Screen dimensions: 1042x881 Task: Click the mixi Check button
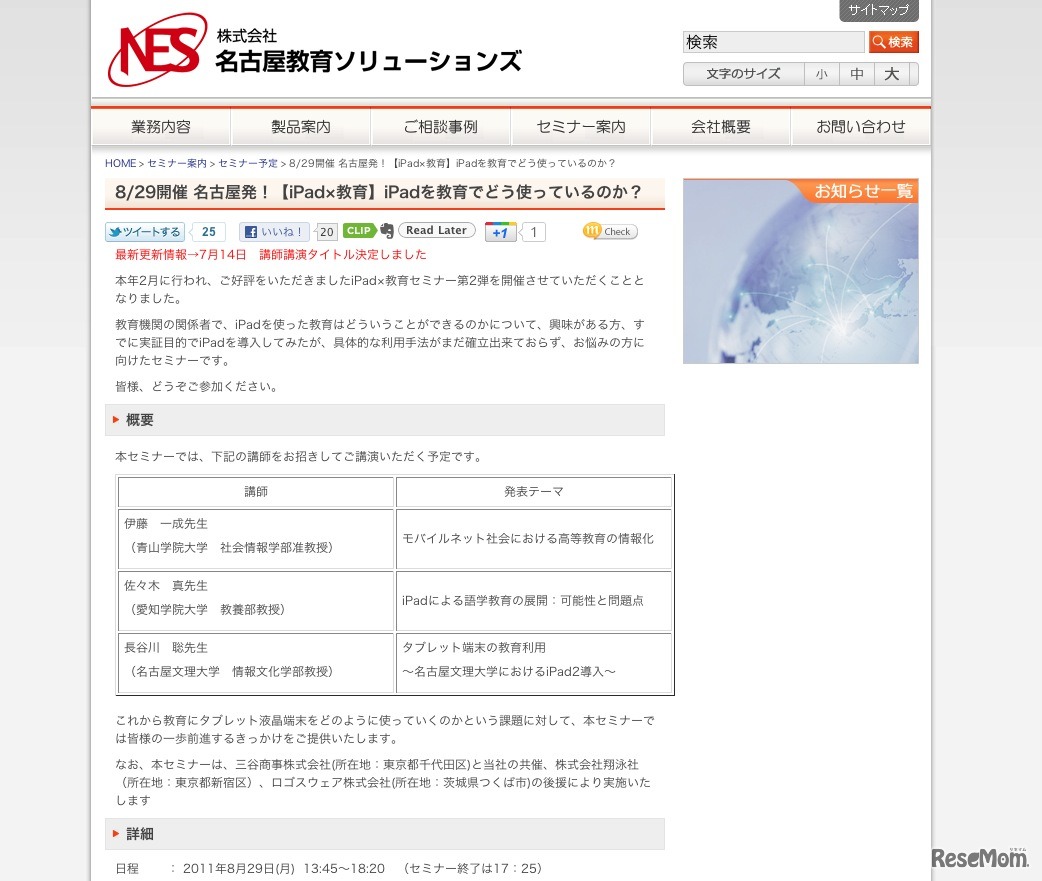[610, 231]
